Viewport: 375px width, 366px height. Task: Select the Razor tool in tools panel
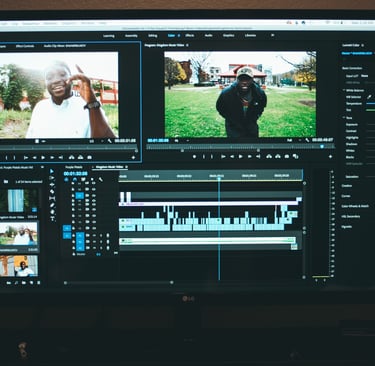coord(52,192)
